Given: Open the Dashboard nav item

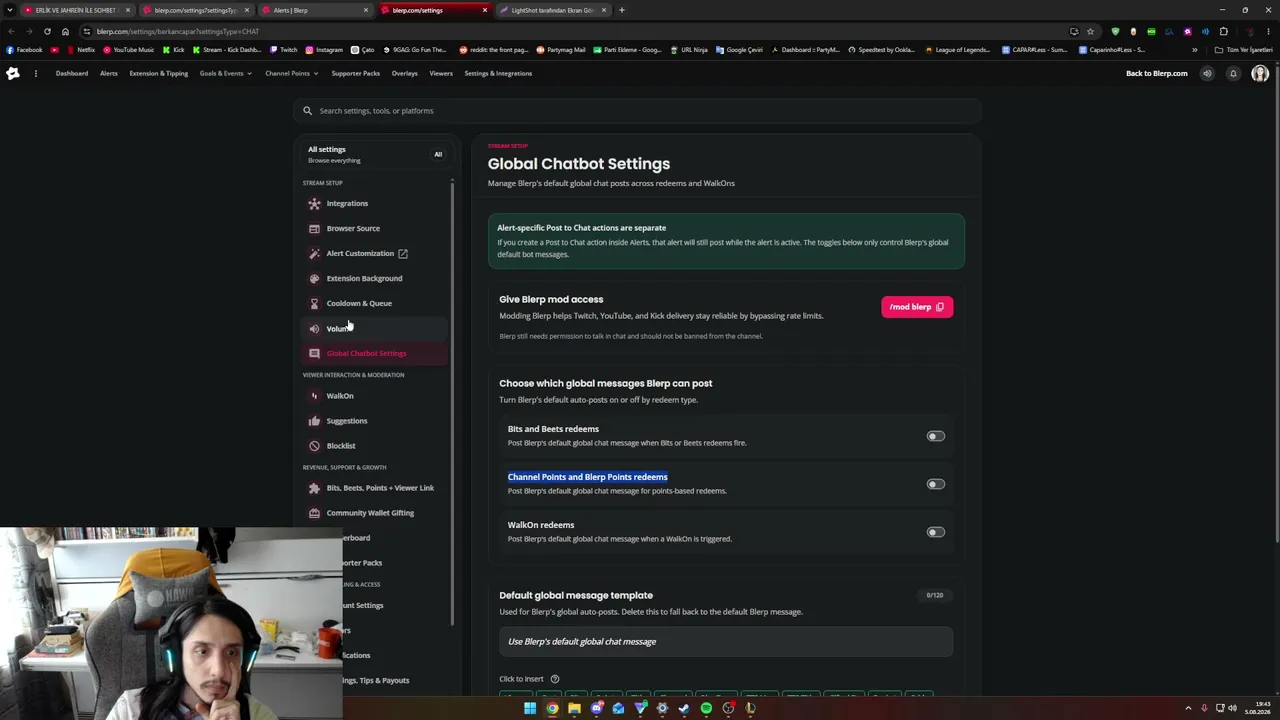Looking at the screenshot, I should (x=72, y=73).
